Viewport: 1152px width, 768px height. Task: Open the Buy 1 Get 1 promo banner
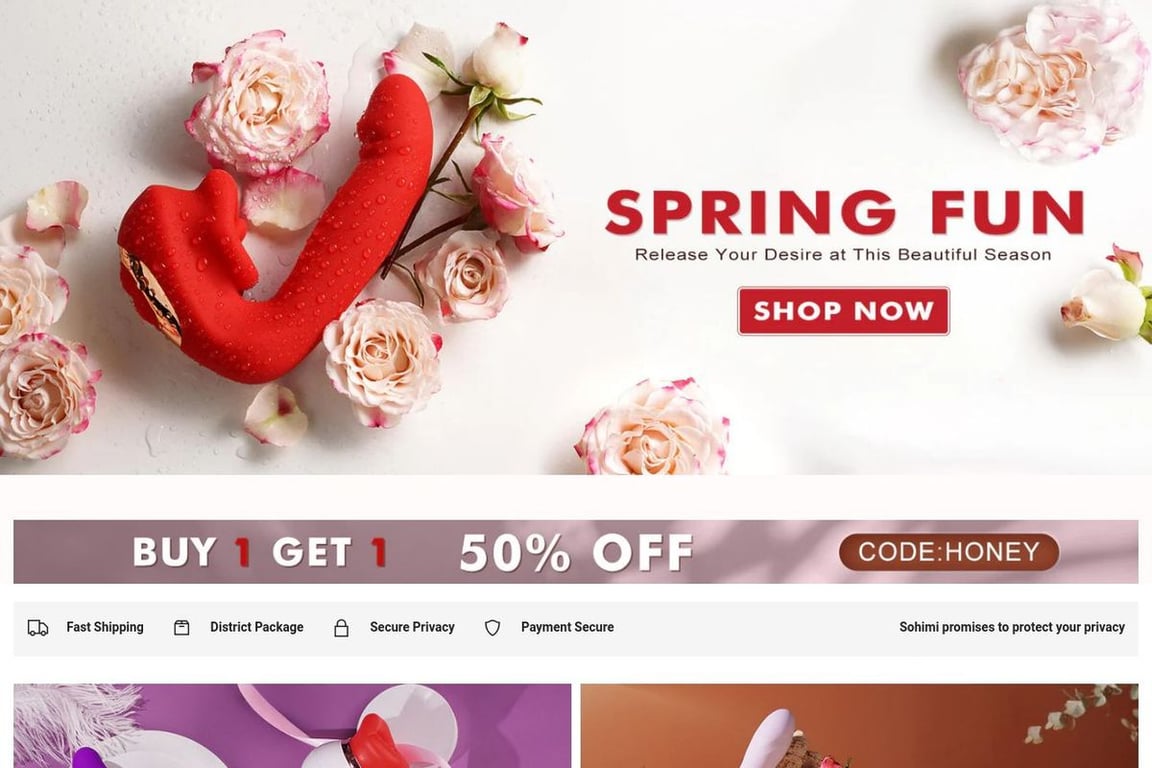(x=576, y=552)
